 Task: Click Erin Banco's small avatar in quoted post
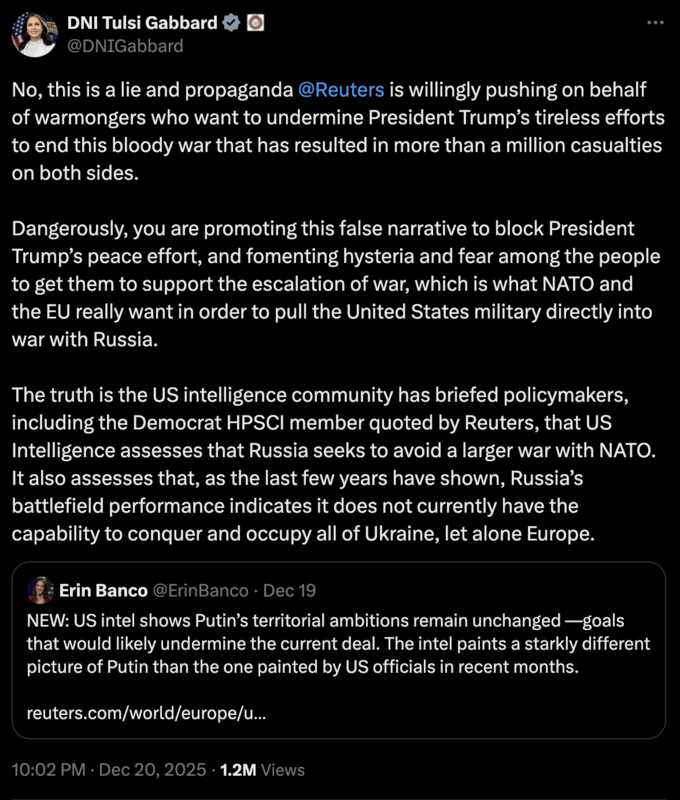pos(40,590)
